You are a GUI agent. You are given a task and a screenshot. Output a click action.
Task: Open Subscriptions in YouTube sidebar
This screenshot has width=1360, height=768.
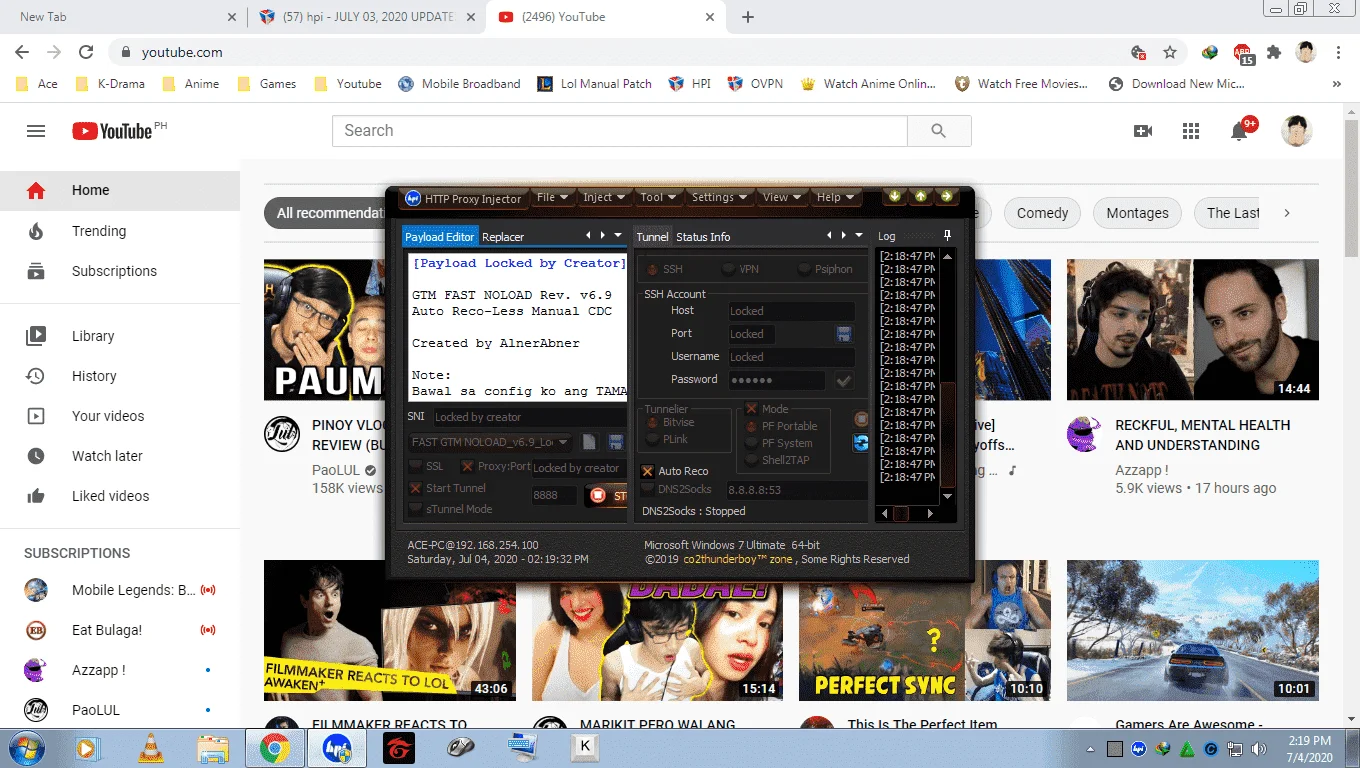tap(120, 271)
